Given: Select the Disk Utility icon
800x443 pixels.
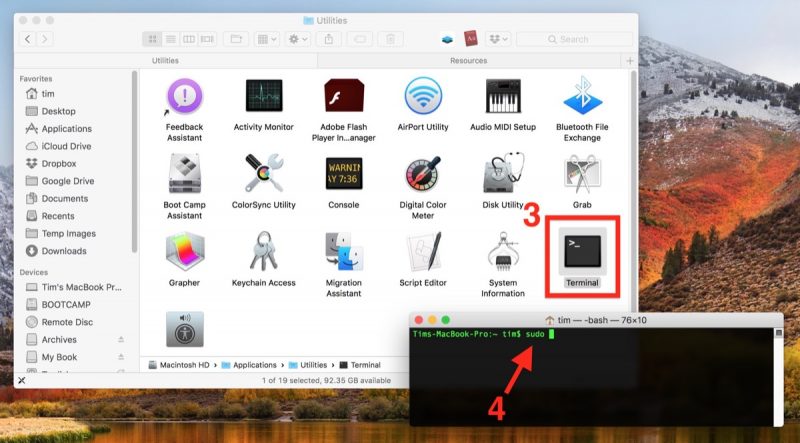Looking at the screenshot, I should tap(503, 175).
